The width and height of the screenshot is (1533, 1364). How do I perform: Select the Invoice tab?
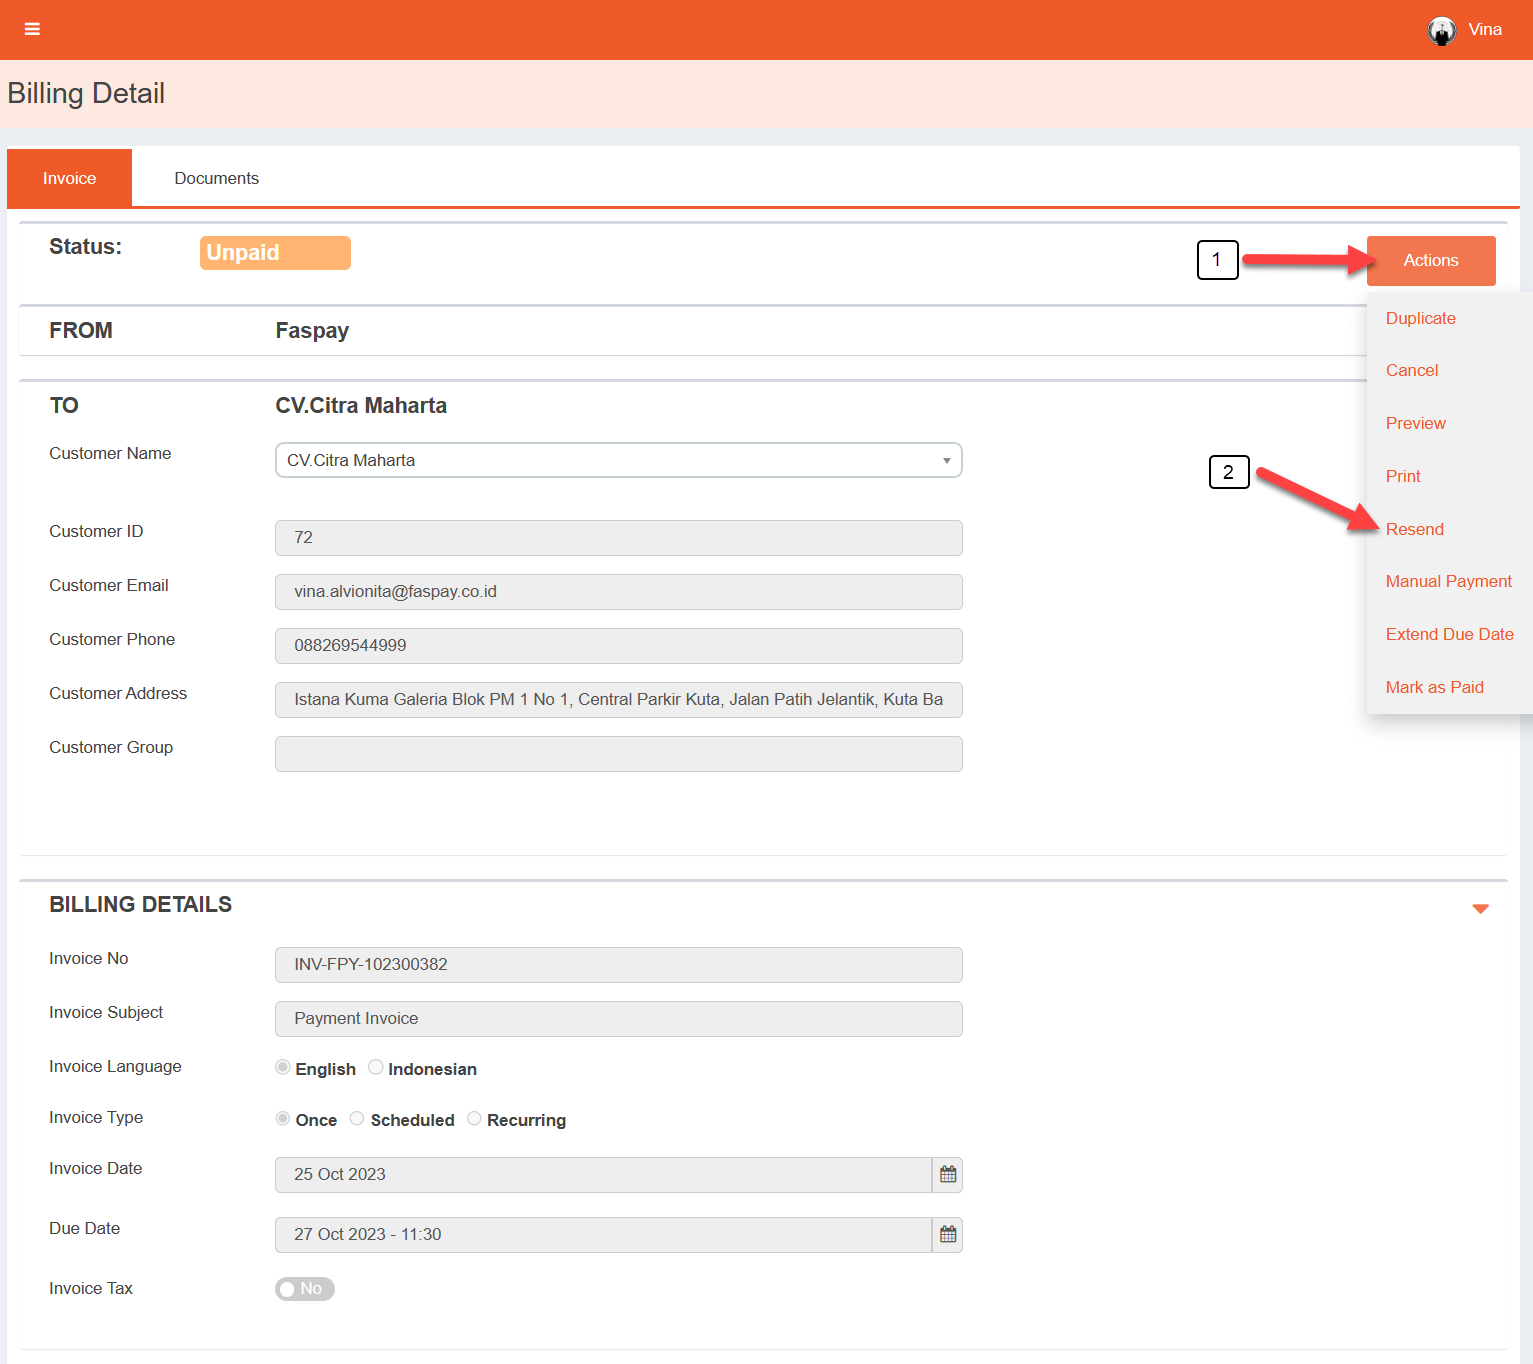[69, 178]
